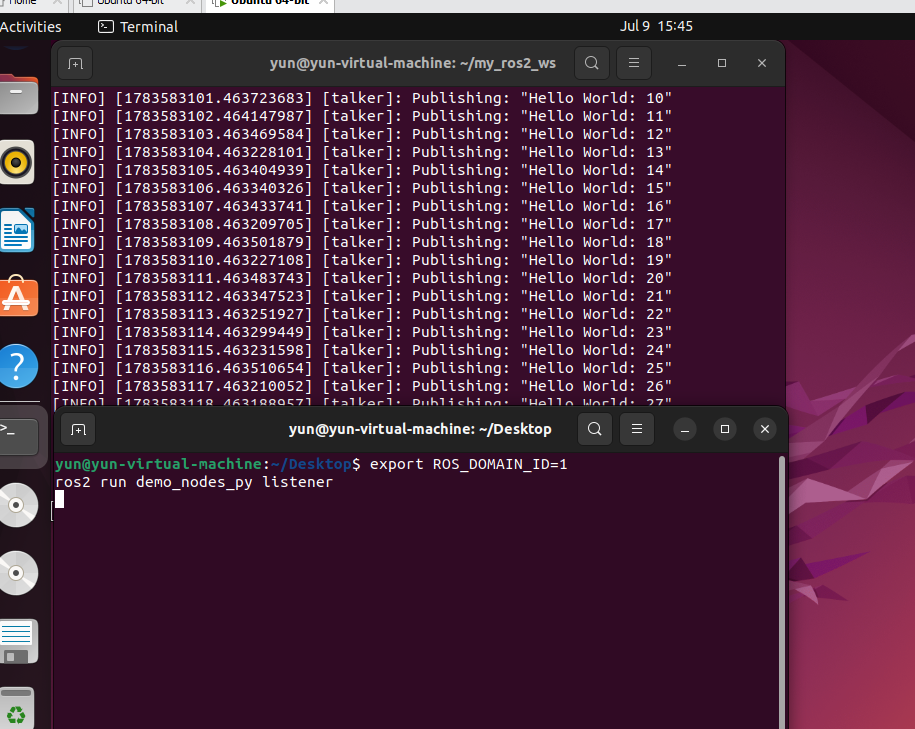Open Terminal app menu in top bar
This screenshot has width=915, height=729.
[138, 27]
